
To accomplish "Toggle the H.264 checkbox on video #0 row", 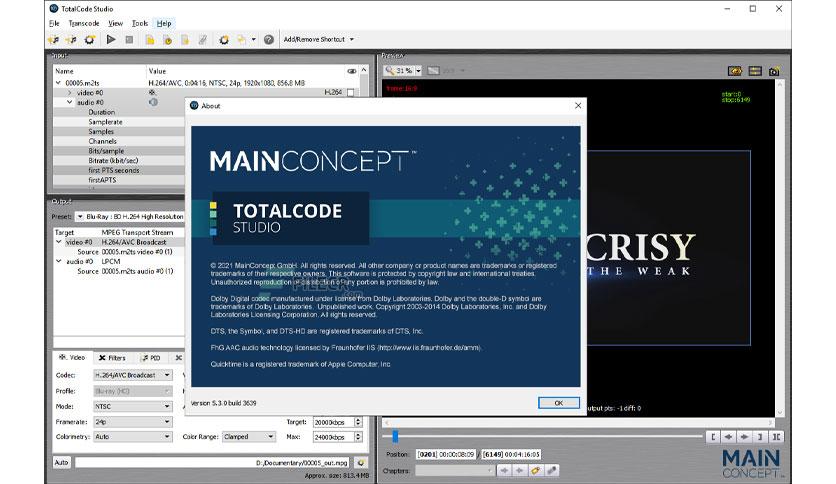I will coord(350,93).
